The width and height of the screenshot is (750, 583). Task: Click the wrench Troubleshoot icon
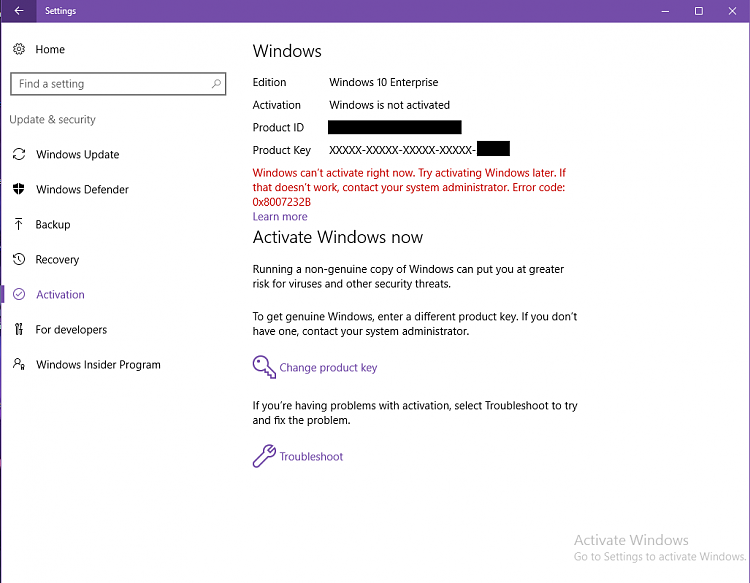264,456
